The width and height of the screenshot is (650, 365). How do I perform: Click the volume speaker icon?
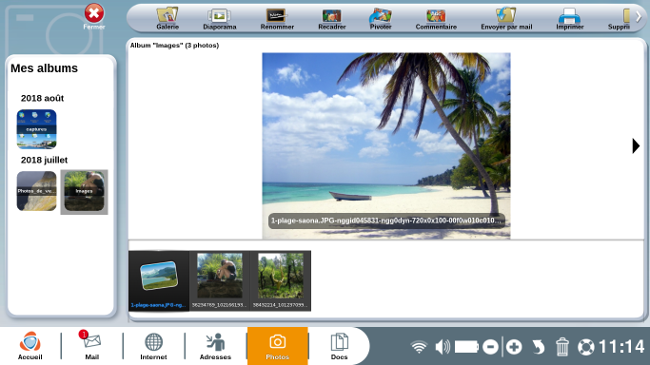[x=443, y=347]
